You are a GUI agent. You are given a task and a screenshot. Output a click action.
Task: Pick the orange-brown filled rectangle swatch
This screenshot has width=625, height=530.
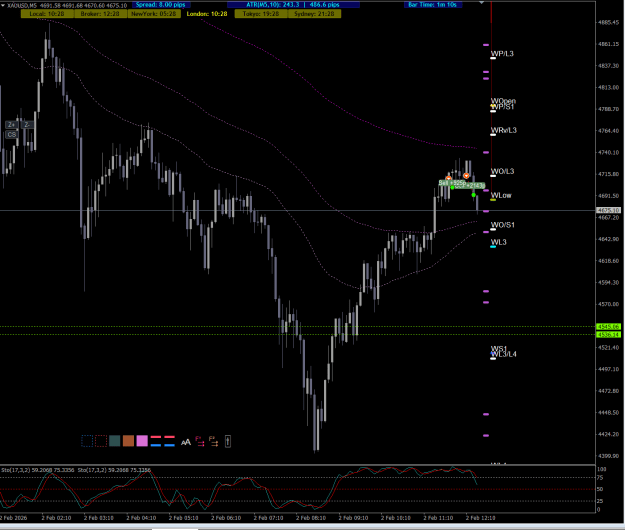click(128, 441)
